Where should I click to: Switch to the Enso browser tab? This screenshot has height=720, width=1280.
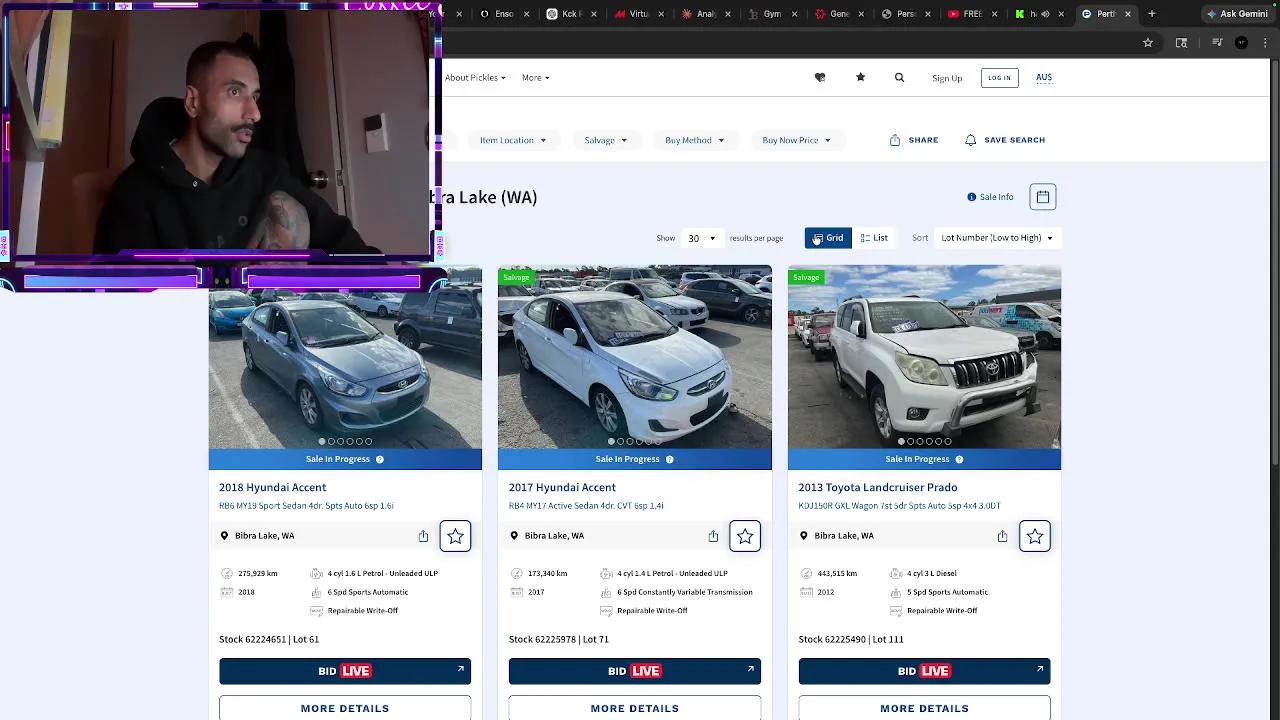click(504, 14)
